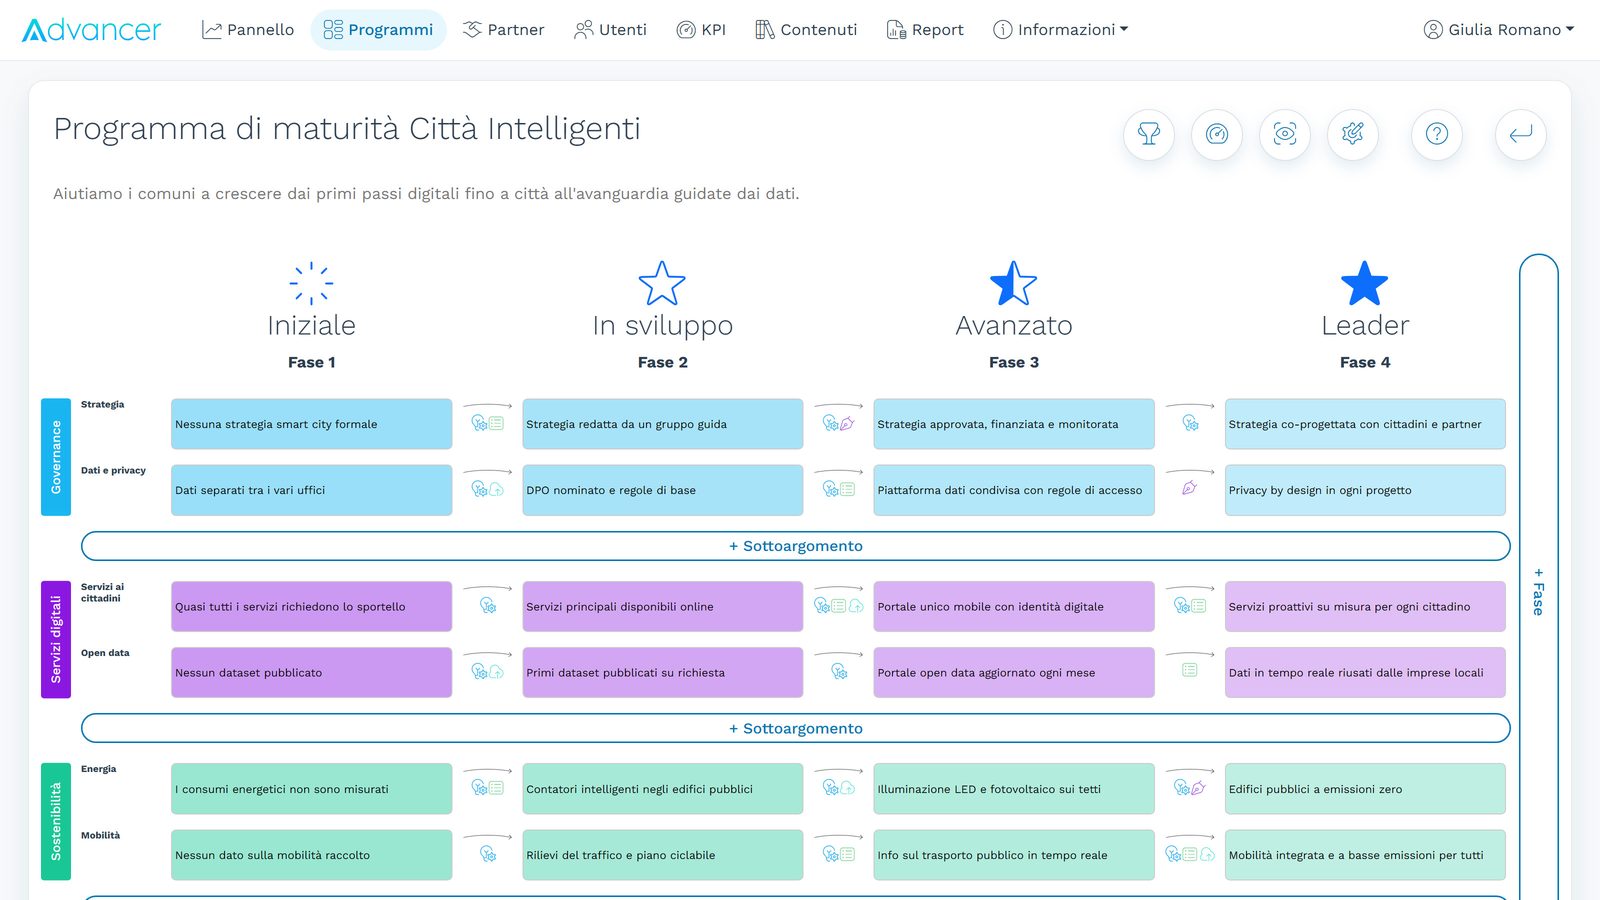Open the Report page
This screenshot has height=900, width=1600.
(x=925, y=30)
